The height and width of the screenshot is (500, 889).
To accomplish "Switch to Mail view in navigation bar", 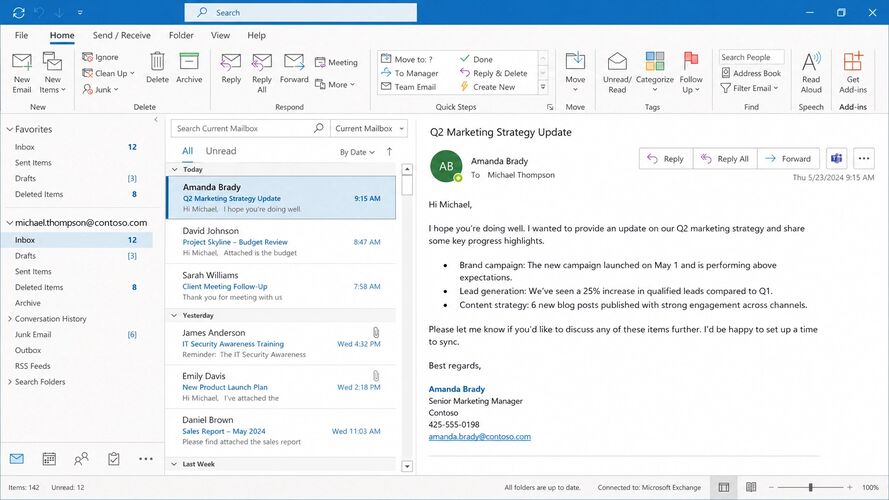I will [x=17, y=459].
